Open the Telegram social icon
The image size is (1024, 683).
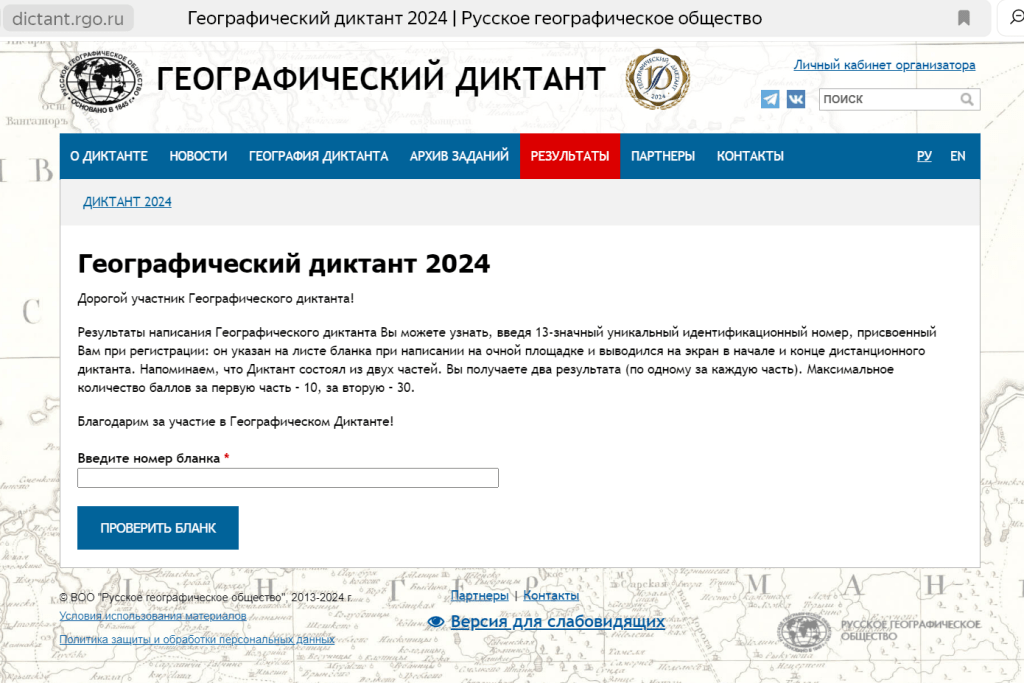click(770, 99)
